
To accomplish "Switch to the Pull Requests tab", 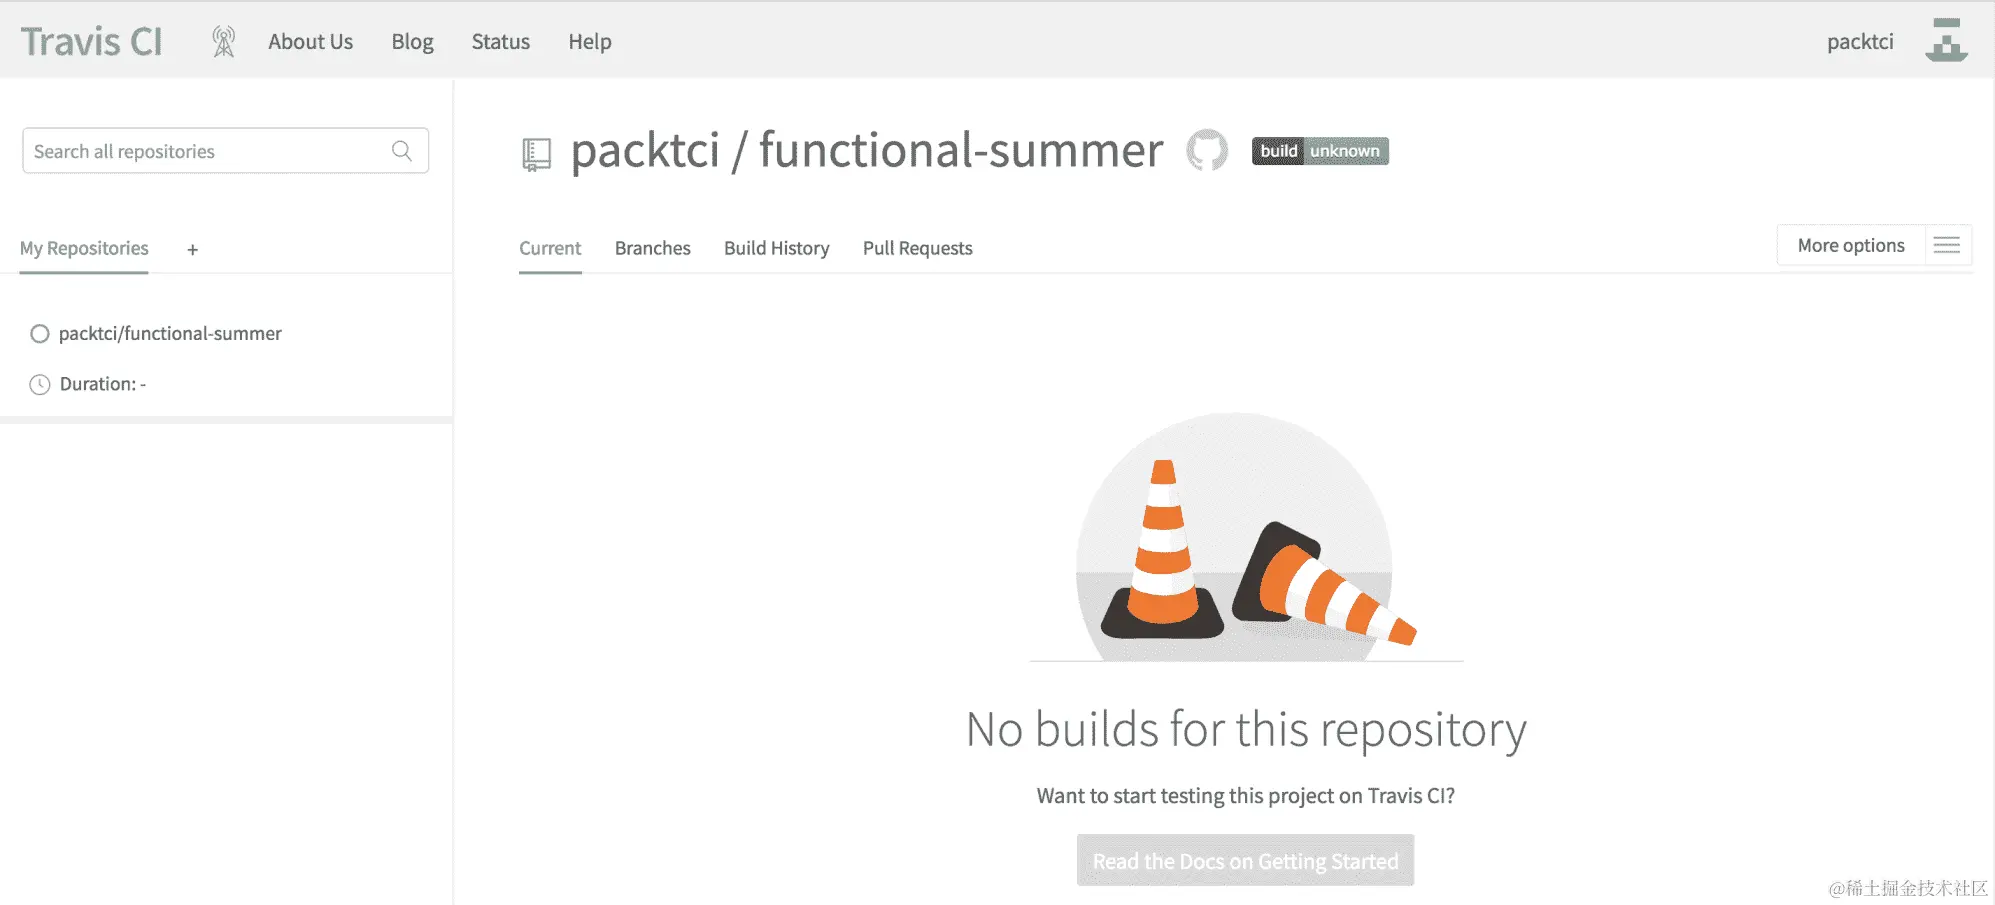I will pos(917,248).
